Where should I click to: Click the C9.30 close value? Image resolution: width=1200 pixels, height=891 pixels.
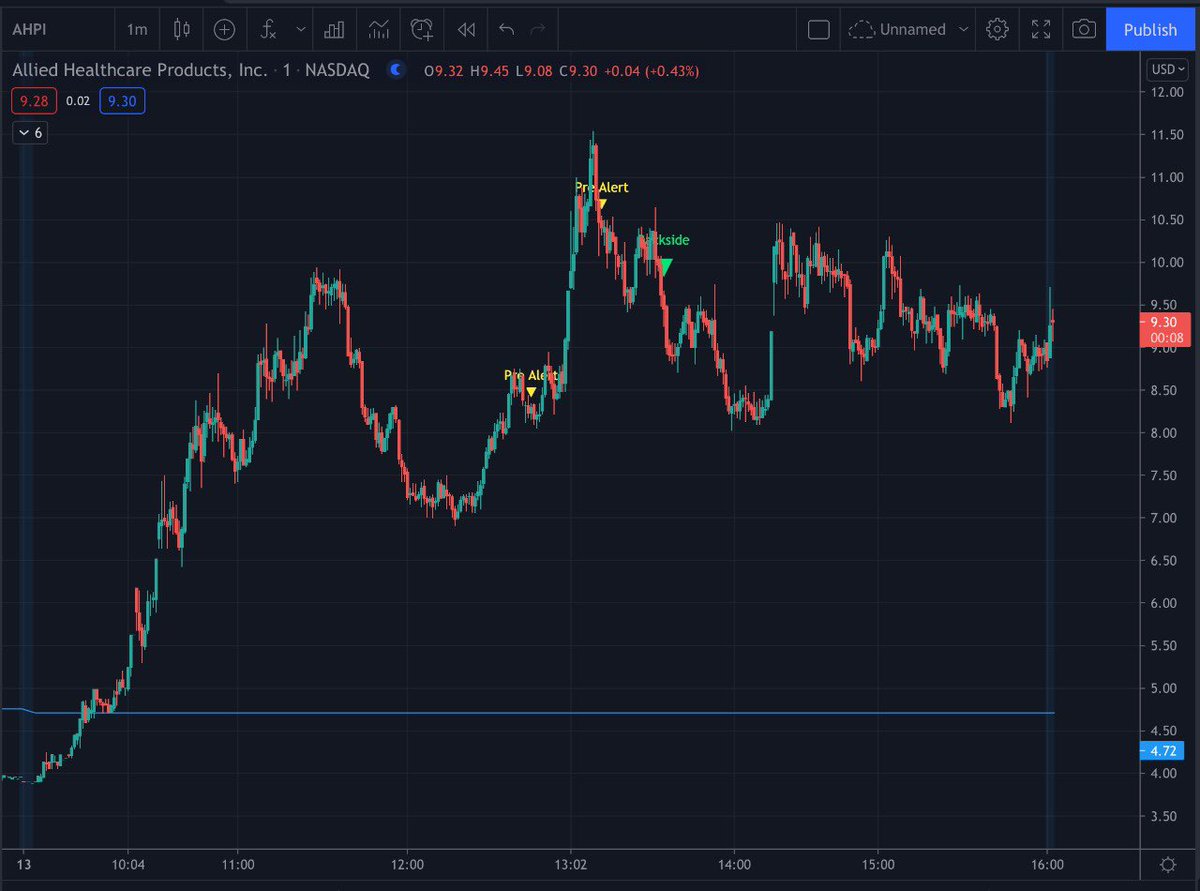[x=577, y=71]
